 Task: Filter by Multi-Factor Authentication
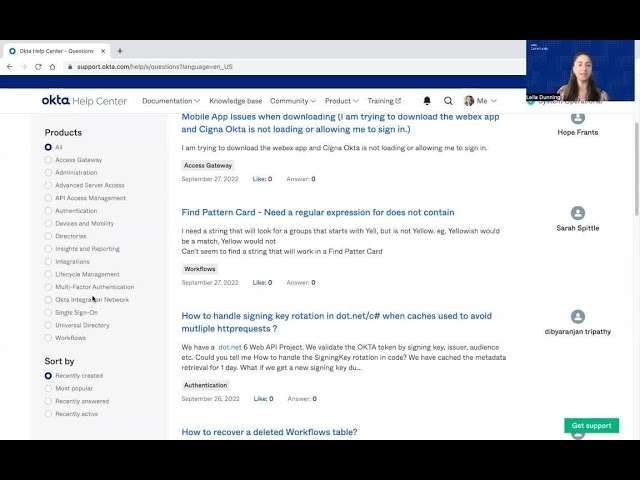pyautogui.click(x=48, y=287)
